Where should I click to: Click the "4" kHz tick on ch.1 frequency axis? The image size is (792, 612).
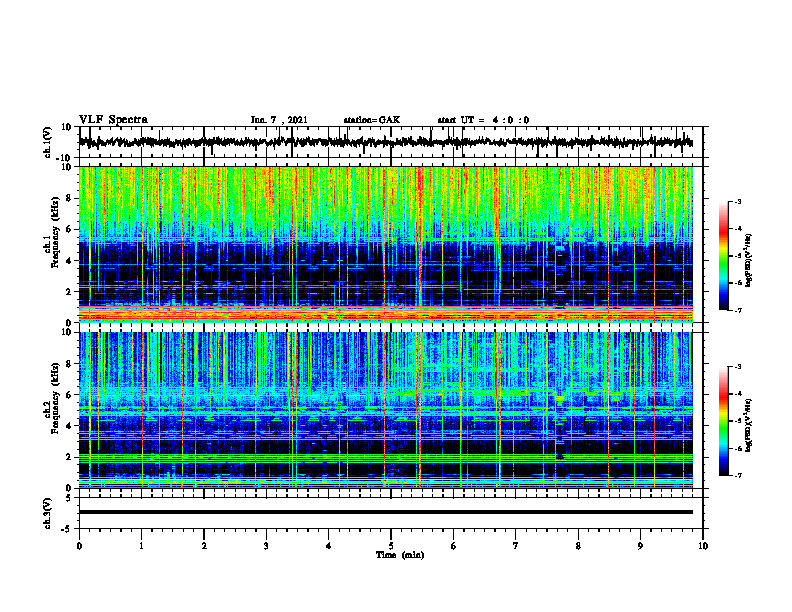coord(70,261)
